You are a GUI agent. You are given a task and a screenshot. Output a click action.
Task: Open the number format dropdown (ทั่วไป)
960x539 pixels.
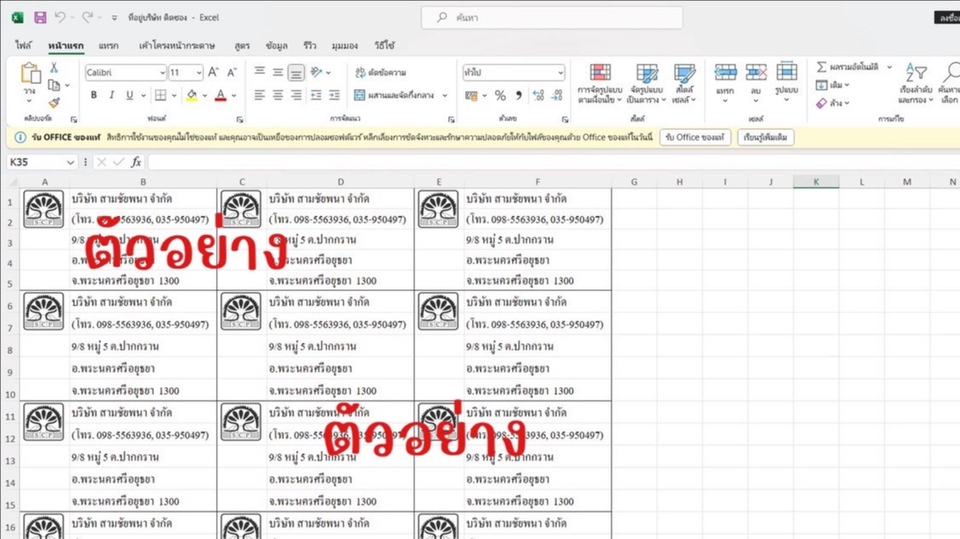[560, 72]
